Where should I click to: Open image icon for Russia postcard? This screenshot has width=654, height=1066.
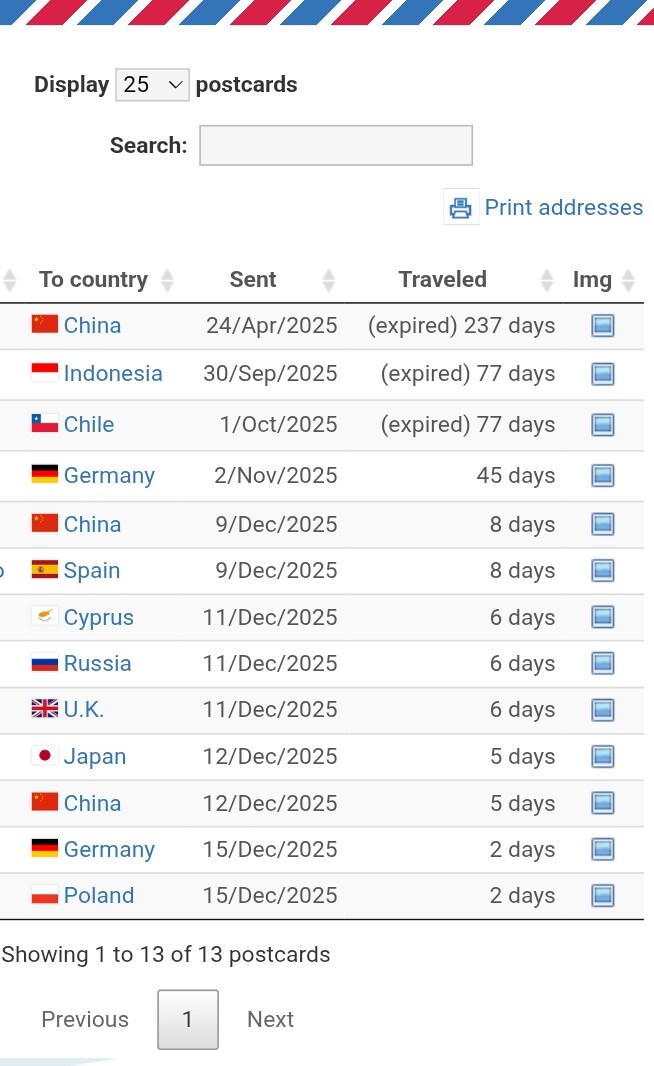[602, 664]
